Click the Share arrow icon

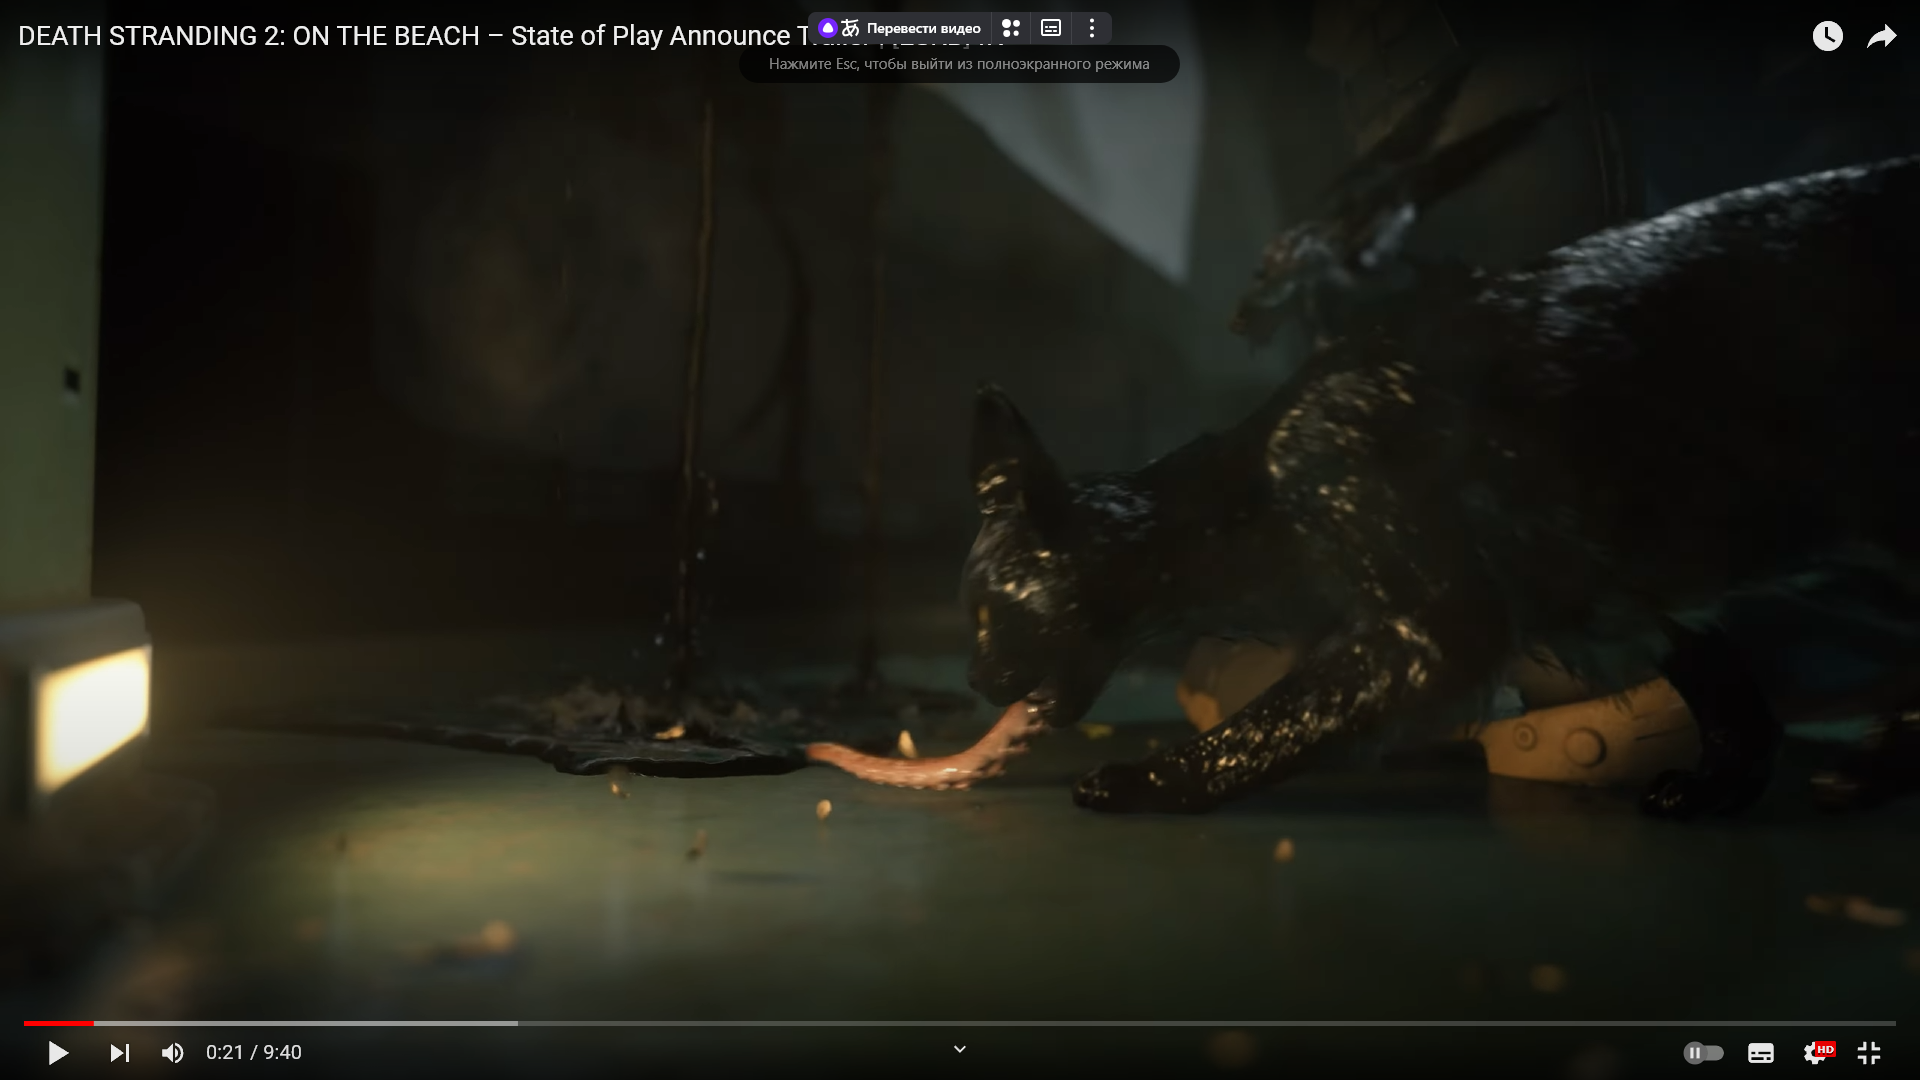click(x=1881, y=37)
